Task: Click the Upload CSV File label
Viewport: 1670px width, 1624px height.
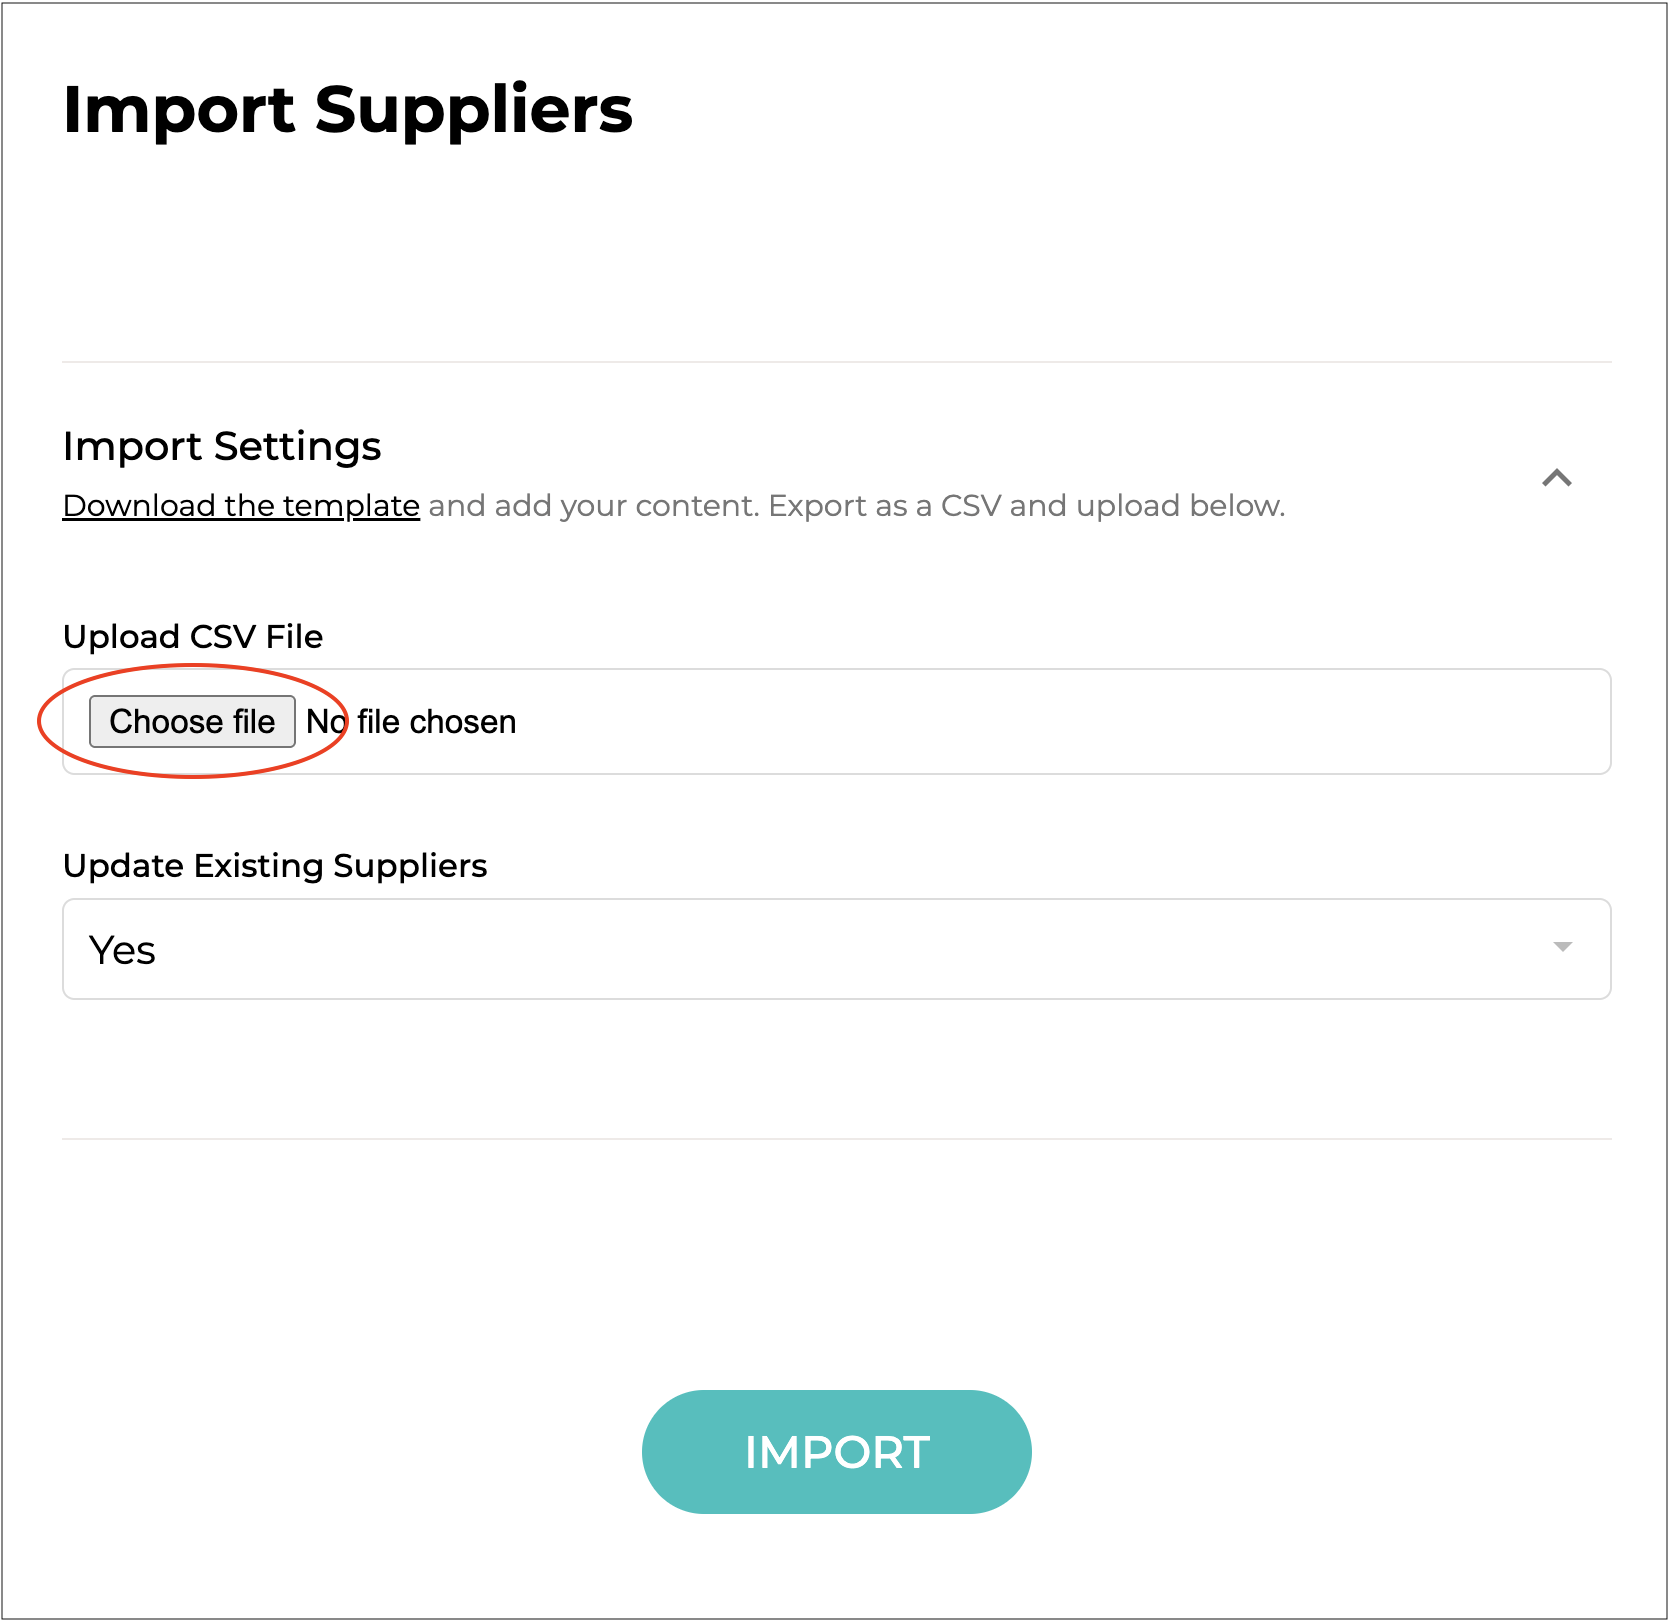Action: coord(193,637)
